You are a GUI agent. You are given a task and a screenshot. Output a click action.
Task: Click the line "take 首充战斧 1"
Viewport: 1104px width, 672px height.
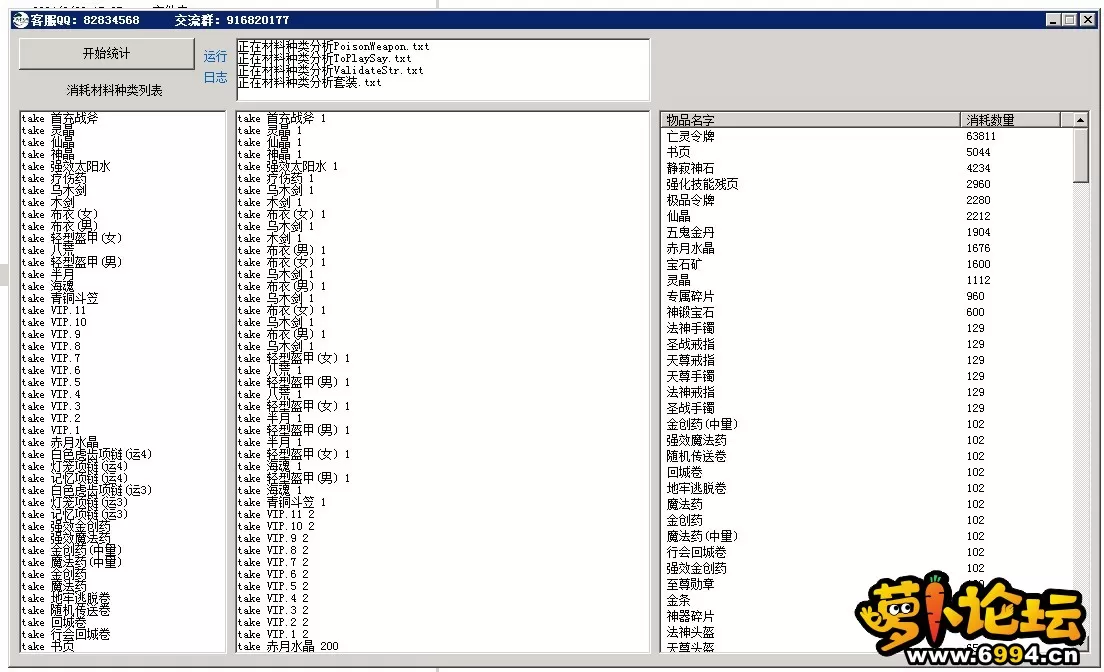coord(282,118)
